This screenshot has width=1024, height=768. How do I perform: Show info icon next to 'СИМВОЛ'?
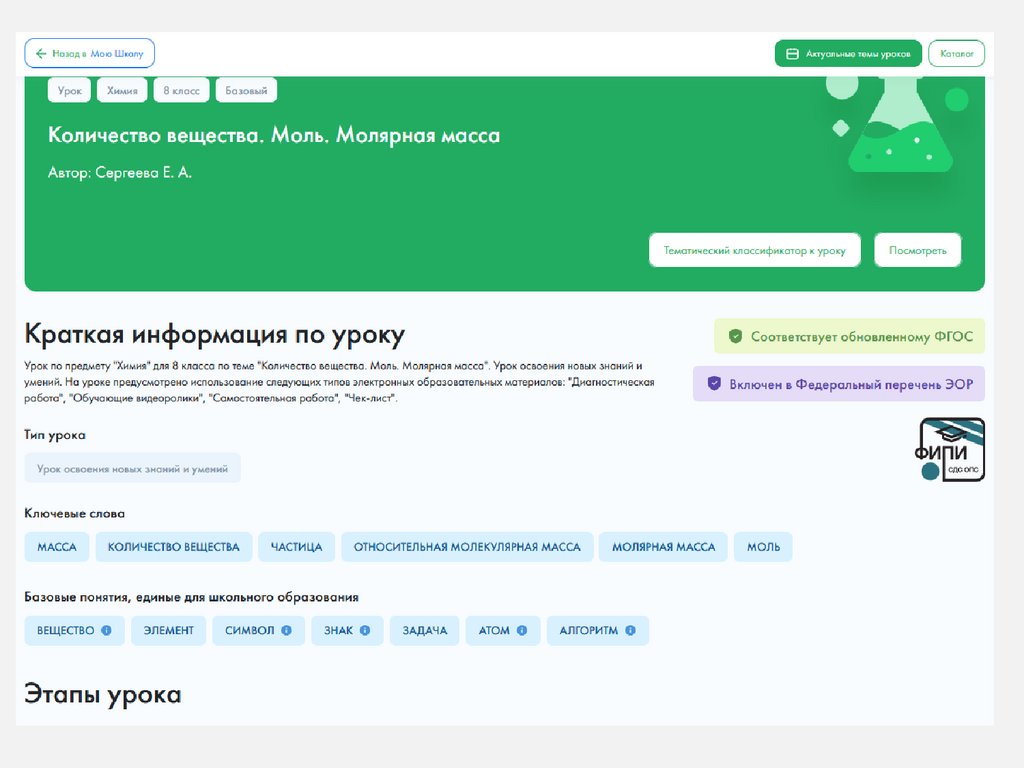click(x=287, y=630)
